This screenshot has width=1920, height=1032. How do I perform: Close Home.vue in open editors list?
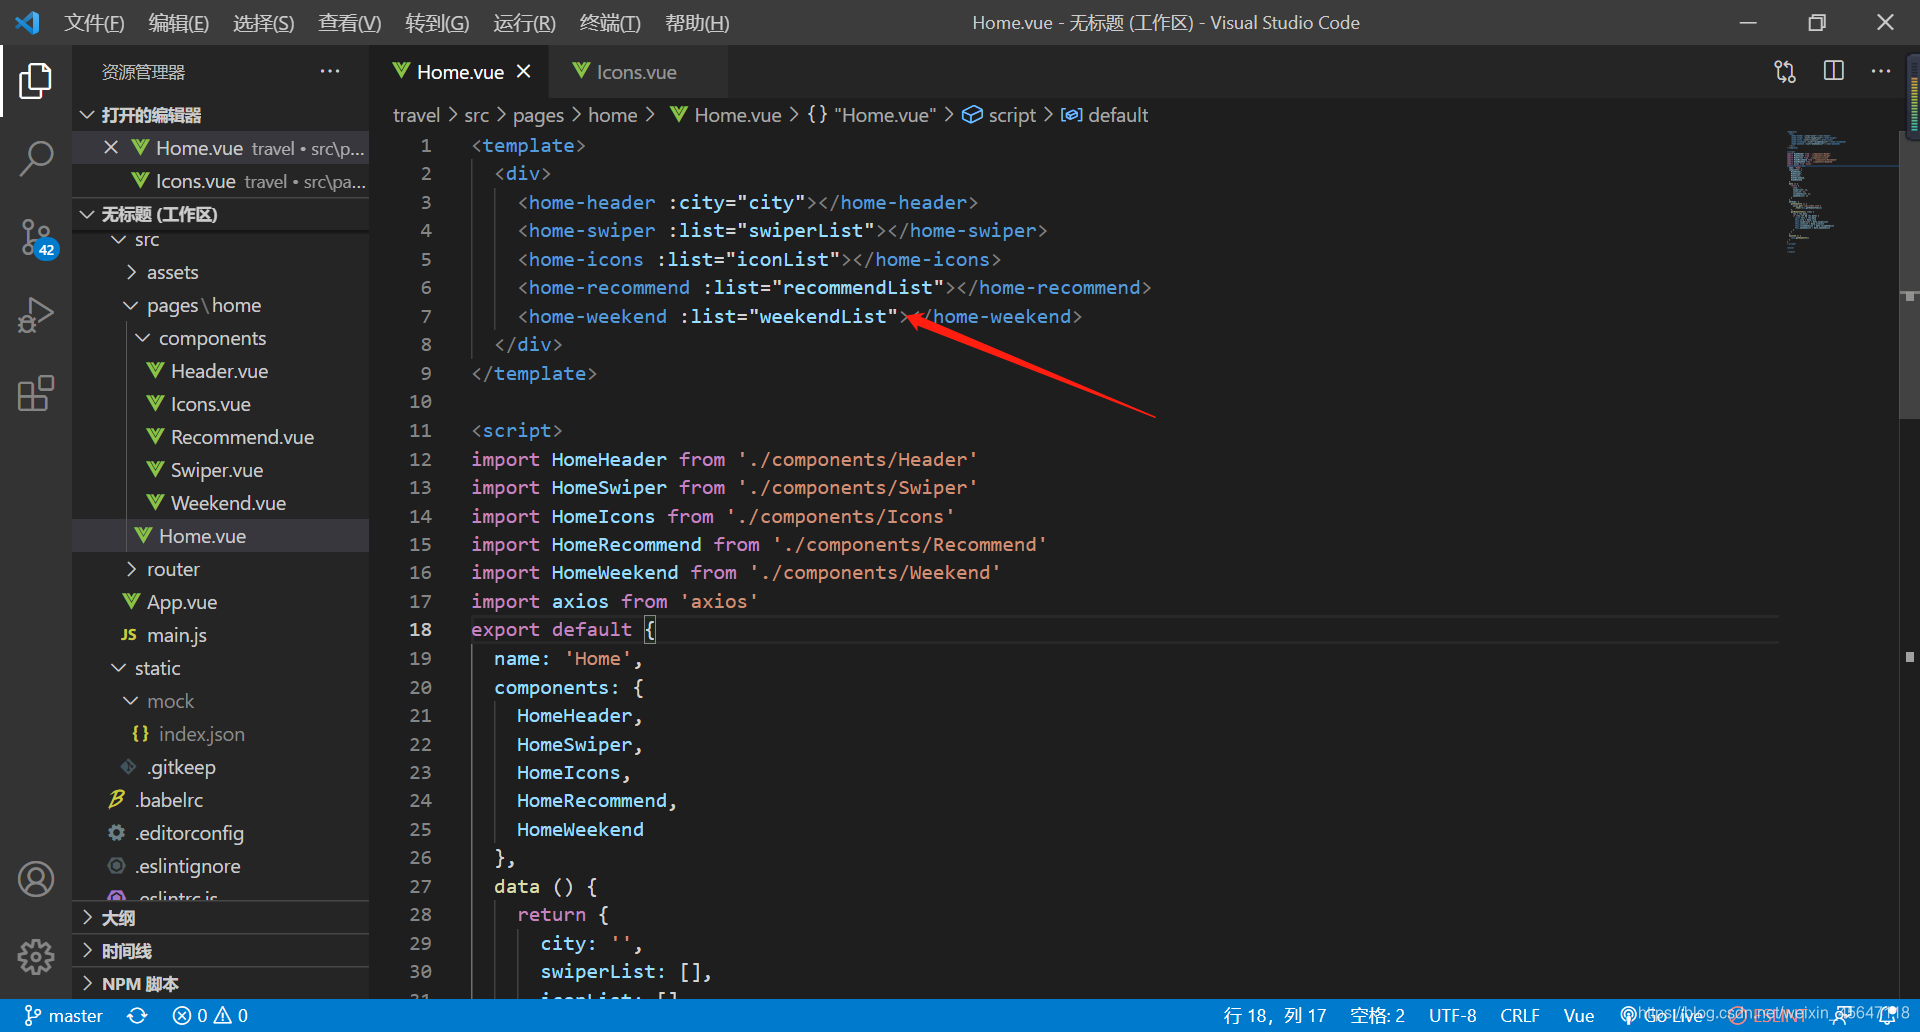tap(111, 148)
